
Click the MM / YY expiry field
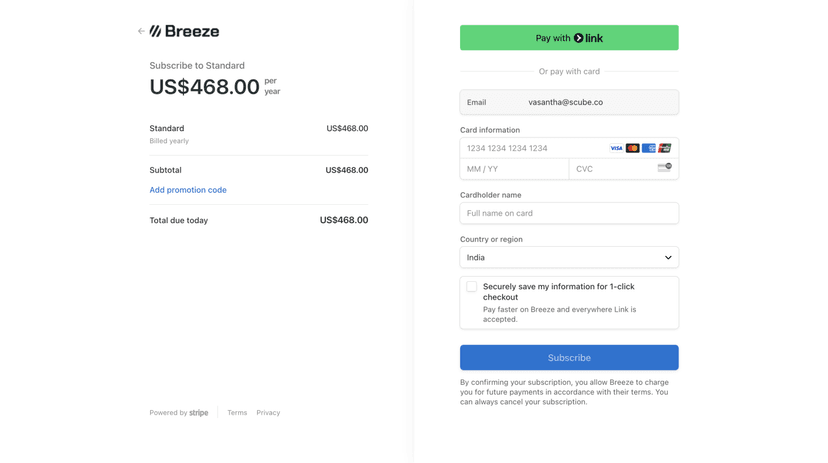tap(514, 169)
